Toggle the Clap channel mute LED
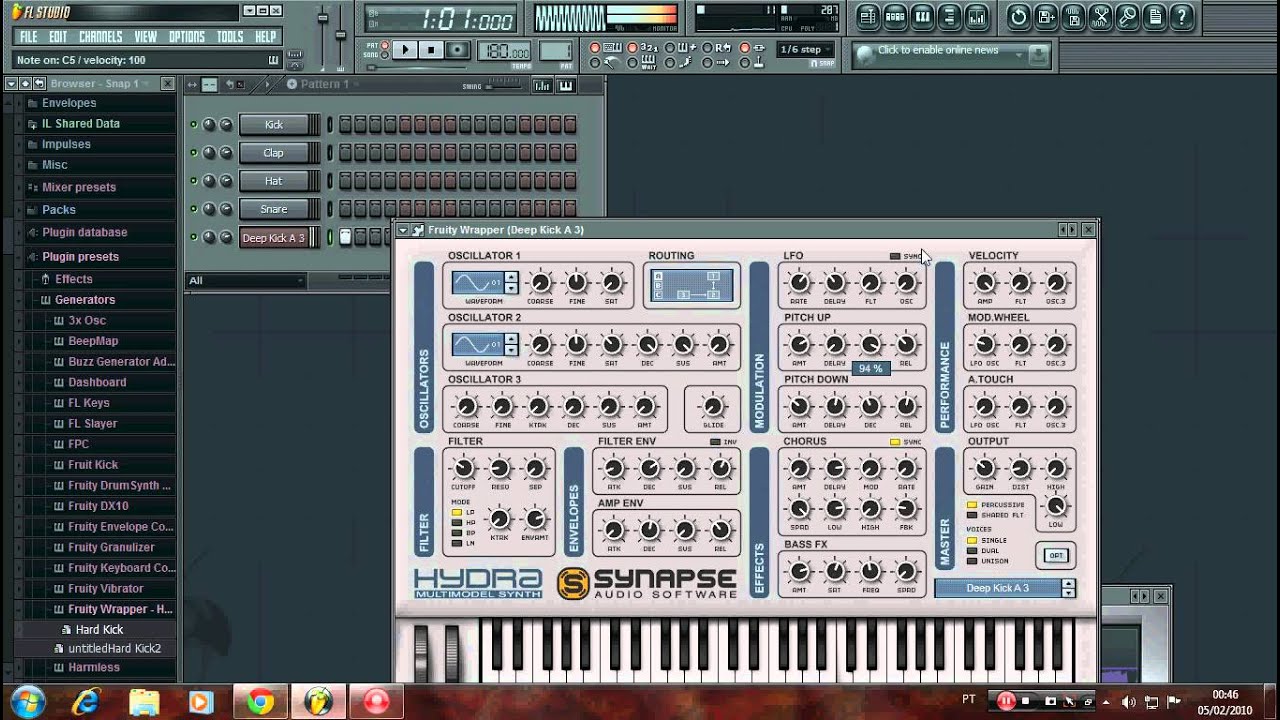Image resolution: width=1280 pixels, height=720 pixels. (194, 153)
